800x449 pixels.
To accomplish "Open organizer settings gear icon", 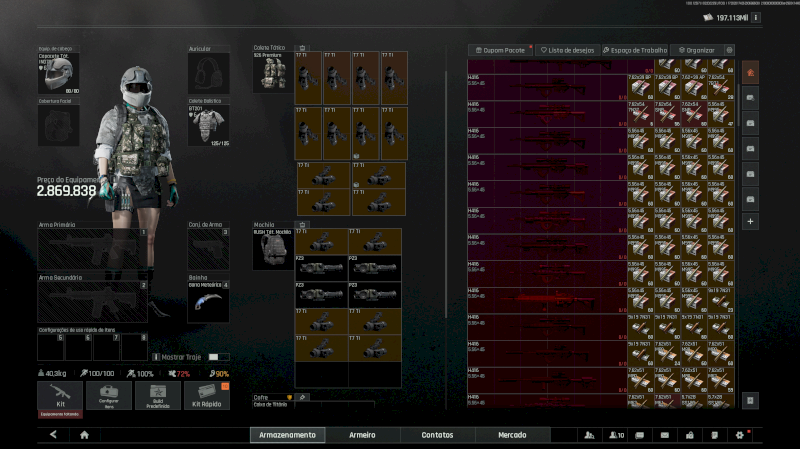I will coord(729,49).
